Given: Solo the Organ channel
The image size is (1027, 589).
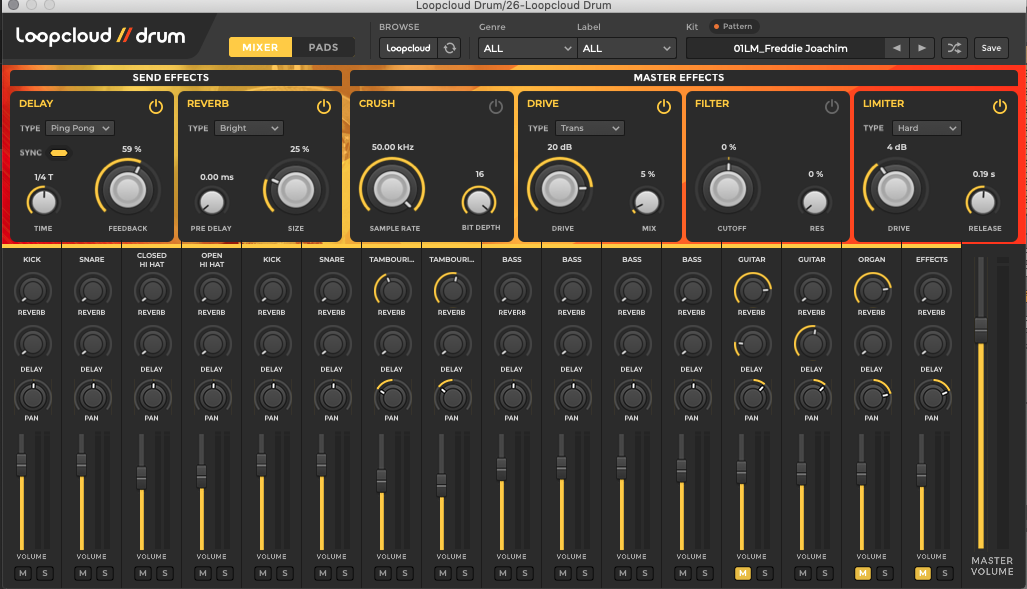Looking at the screenshot, I should (885, 573).
